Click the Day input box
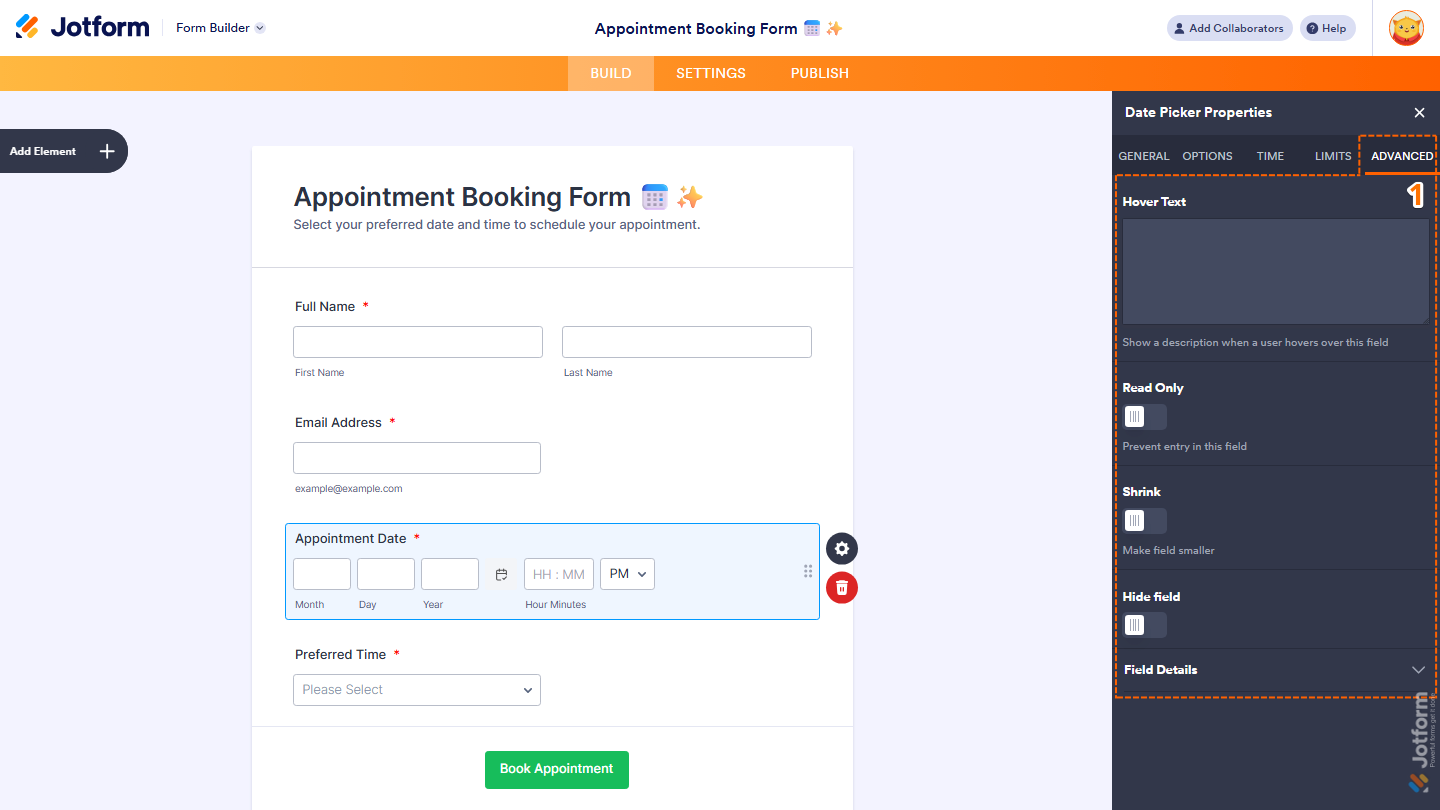This screenshot has height=810, width=1440. click(x=386, y=574)
